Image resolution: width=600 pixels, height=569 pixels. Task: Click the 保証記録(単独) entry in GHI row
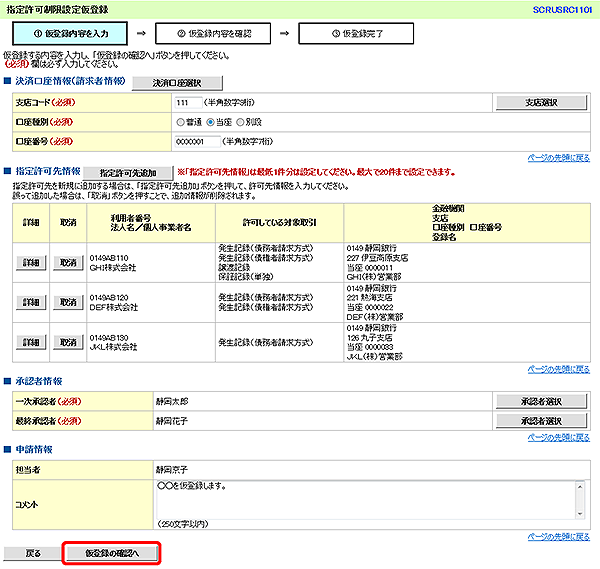(x=246, y=277)
